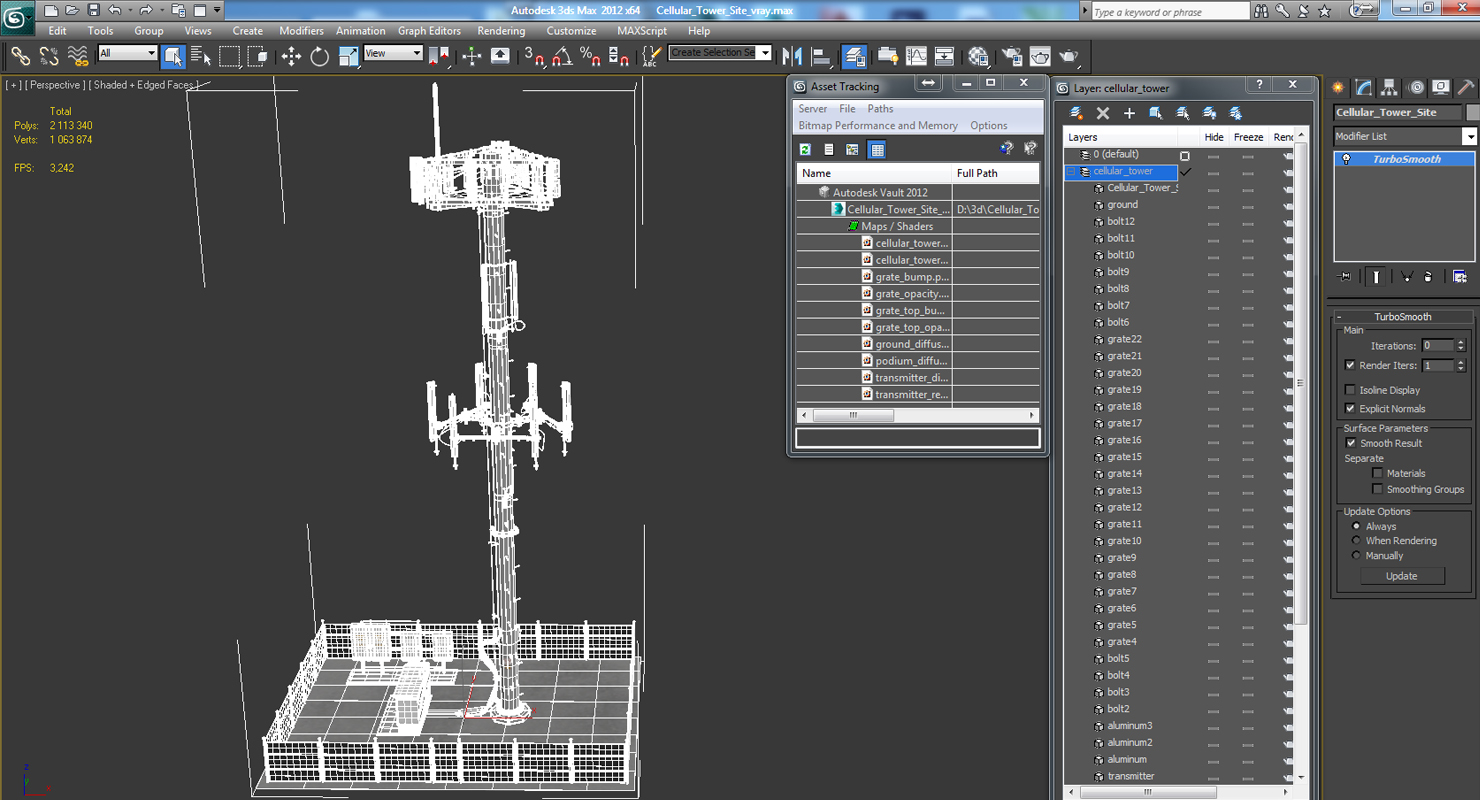Screen dimensions: 1480x800
Task: Click the search keyword input field
Action: click(x=1169, y=12)
